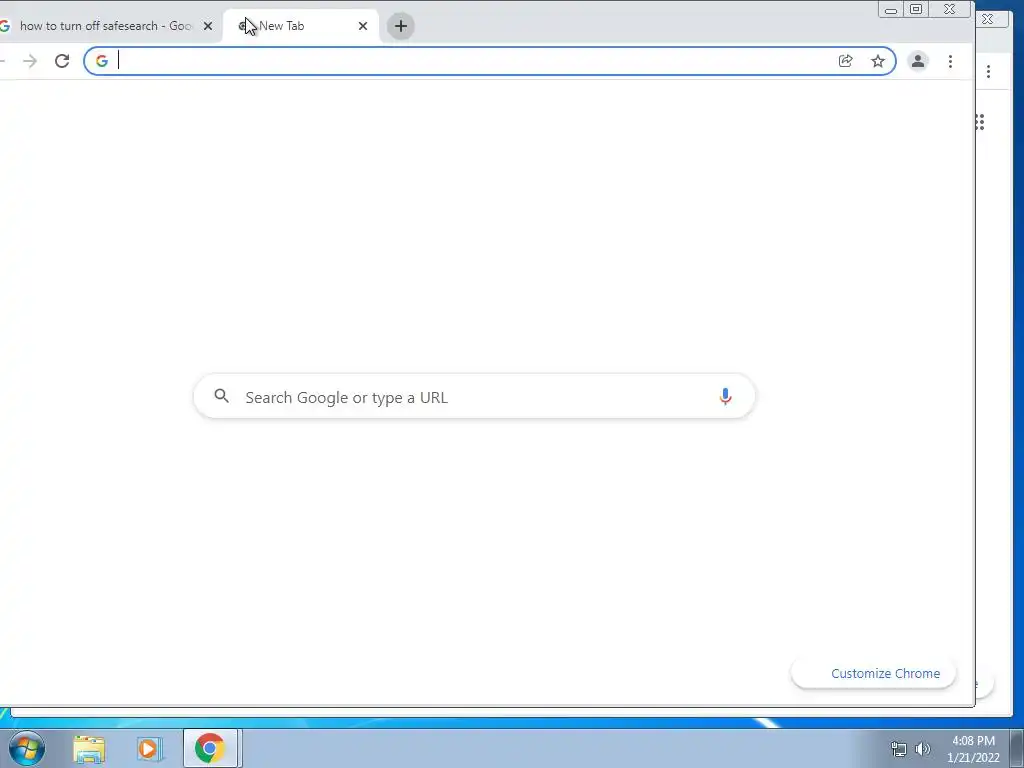1024x768 pixels.
Task: Open the volume speaker tray icon
Action: point(923,749)
